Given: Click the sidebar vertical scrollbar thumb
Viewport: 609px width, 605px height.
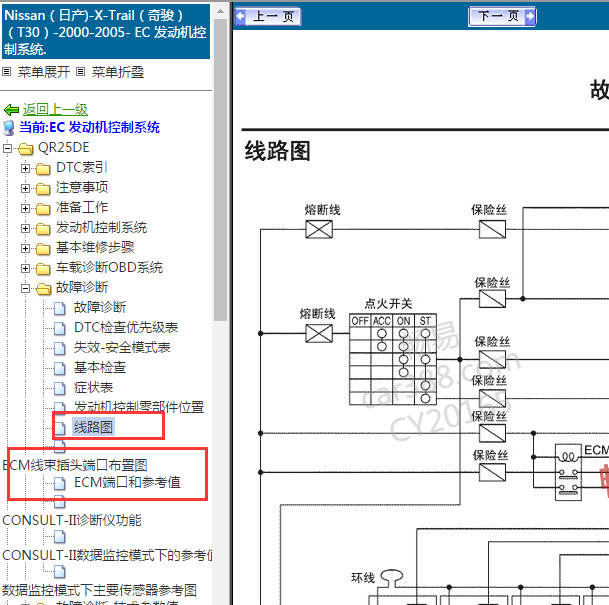Looking at the screenshot, I should (x=220, y=170).
